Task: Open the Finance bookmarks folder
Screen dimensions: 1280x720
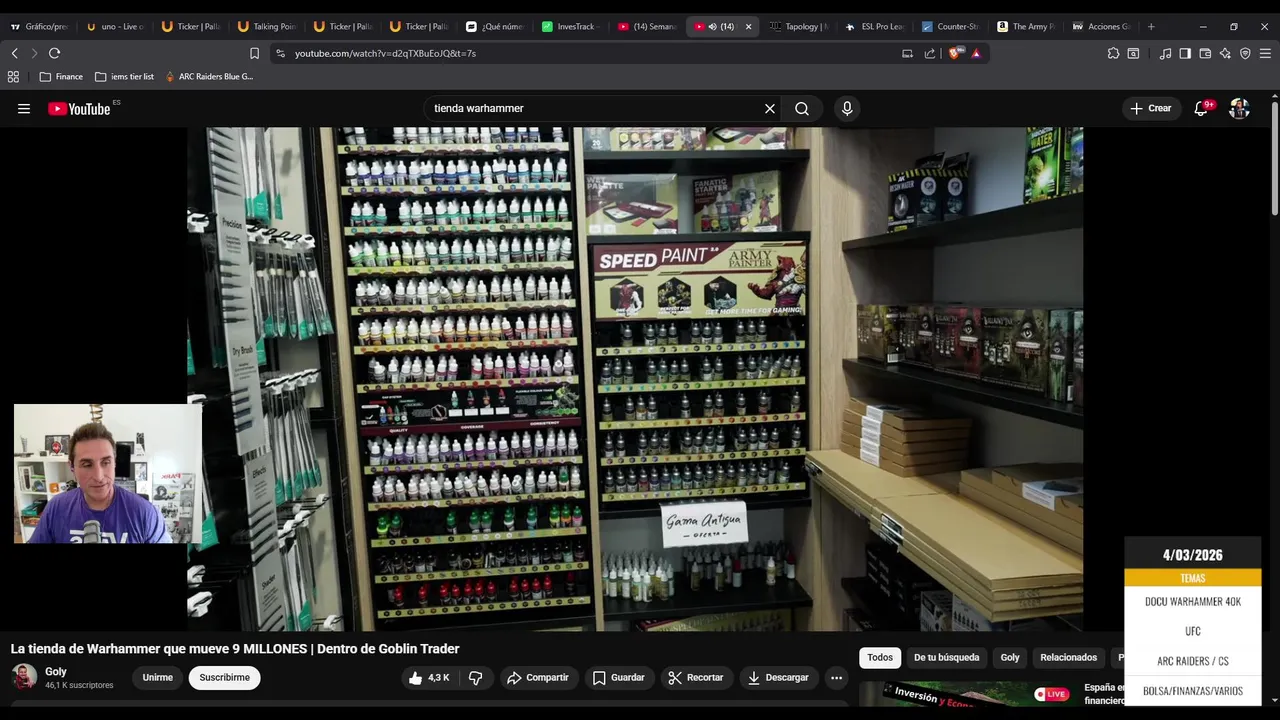Action: tap(61, 77)
